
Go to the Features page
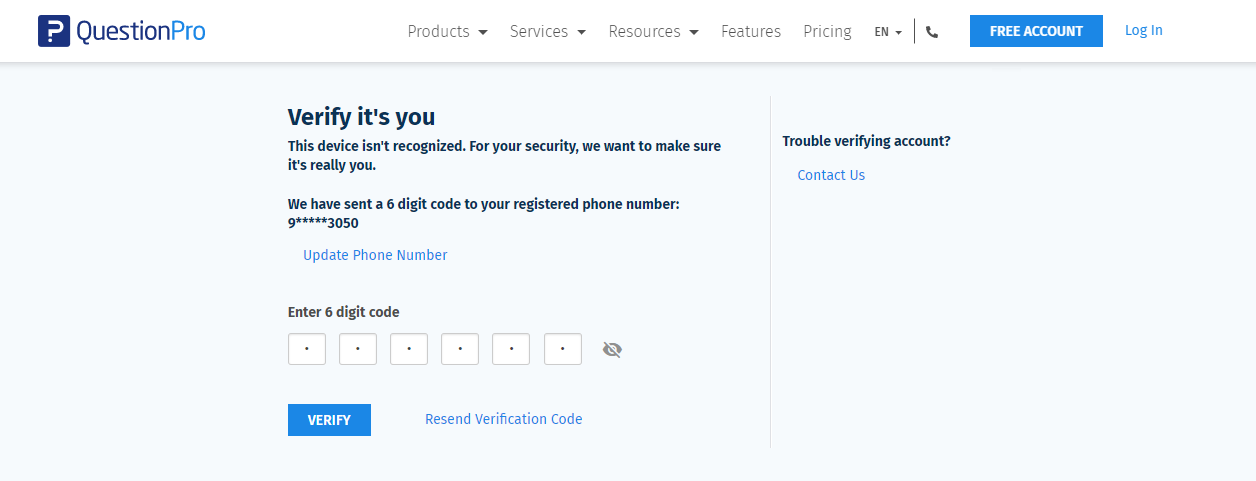751,32
